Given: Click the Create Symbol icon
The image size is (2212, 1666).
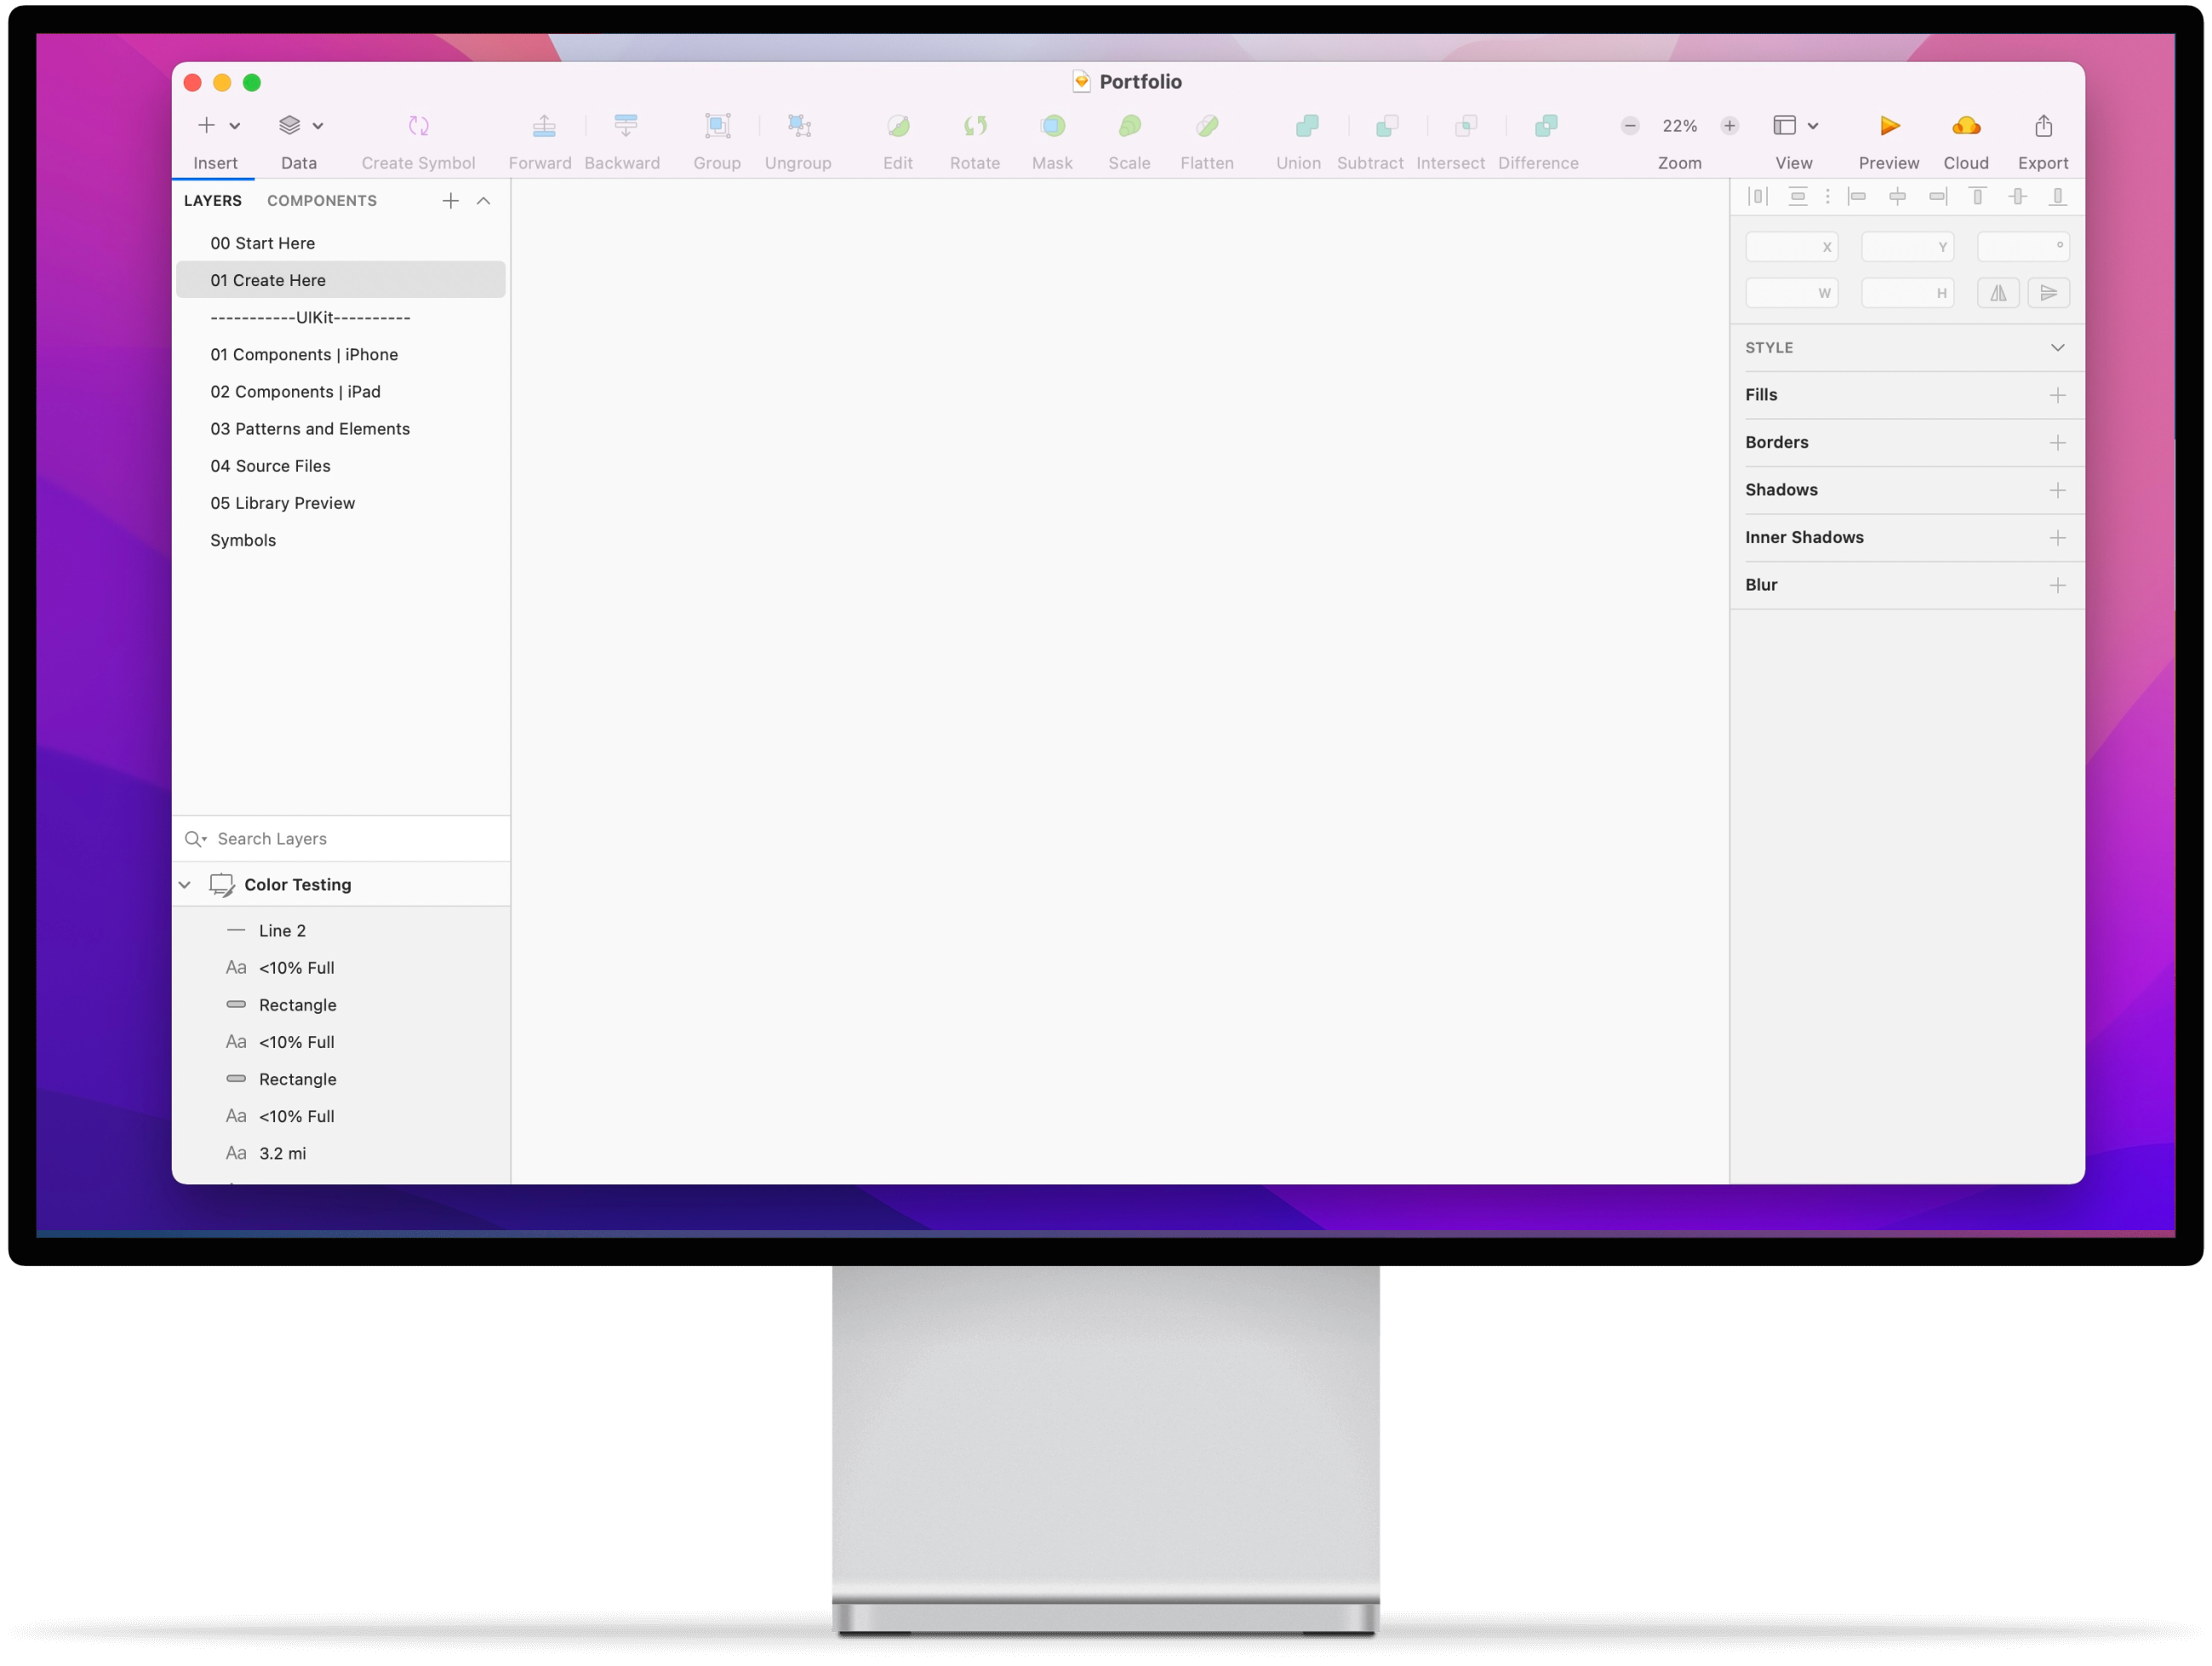Looking at the screenshot, I should [418, 126].
